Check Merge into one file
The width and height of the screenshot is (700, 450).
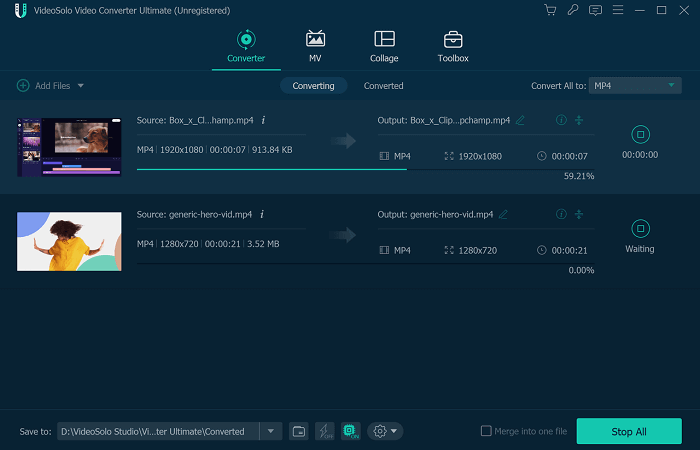(486, 431)
